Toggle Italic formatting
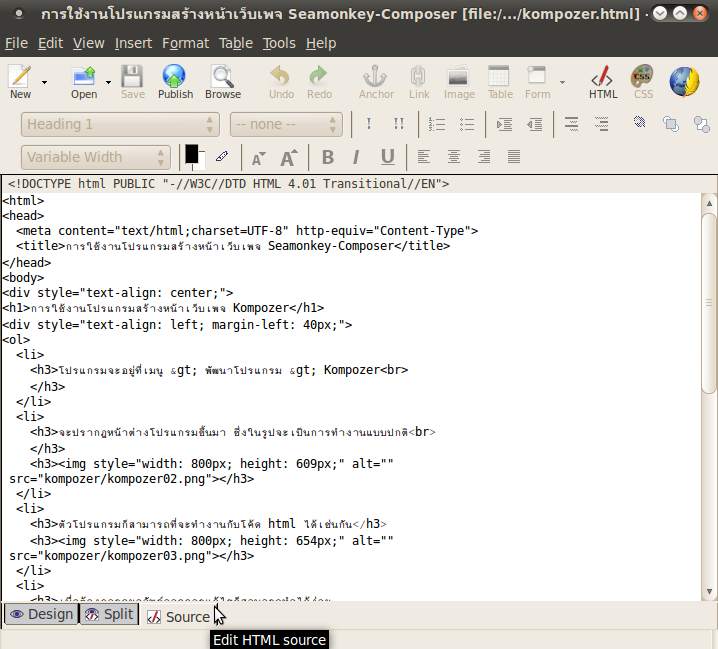 tap(356, 158)
